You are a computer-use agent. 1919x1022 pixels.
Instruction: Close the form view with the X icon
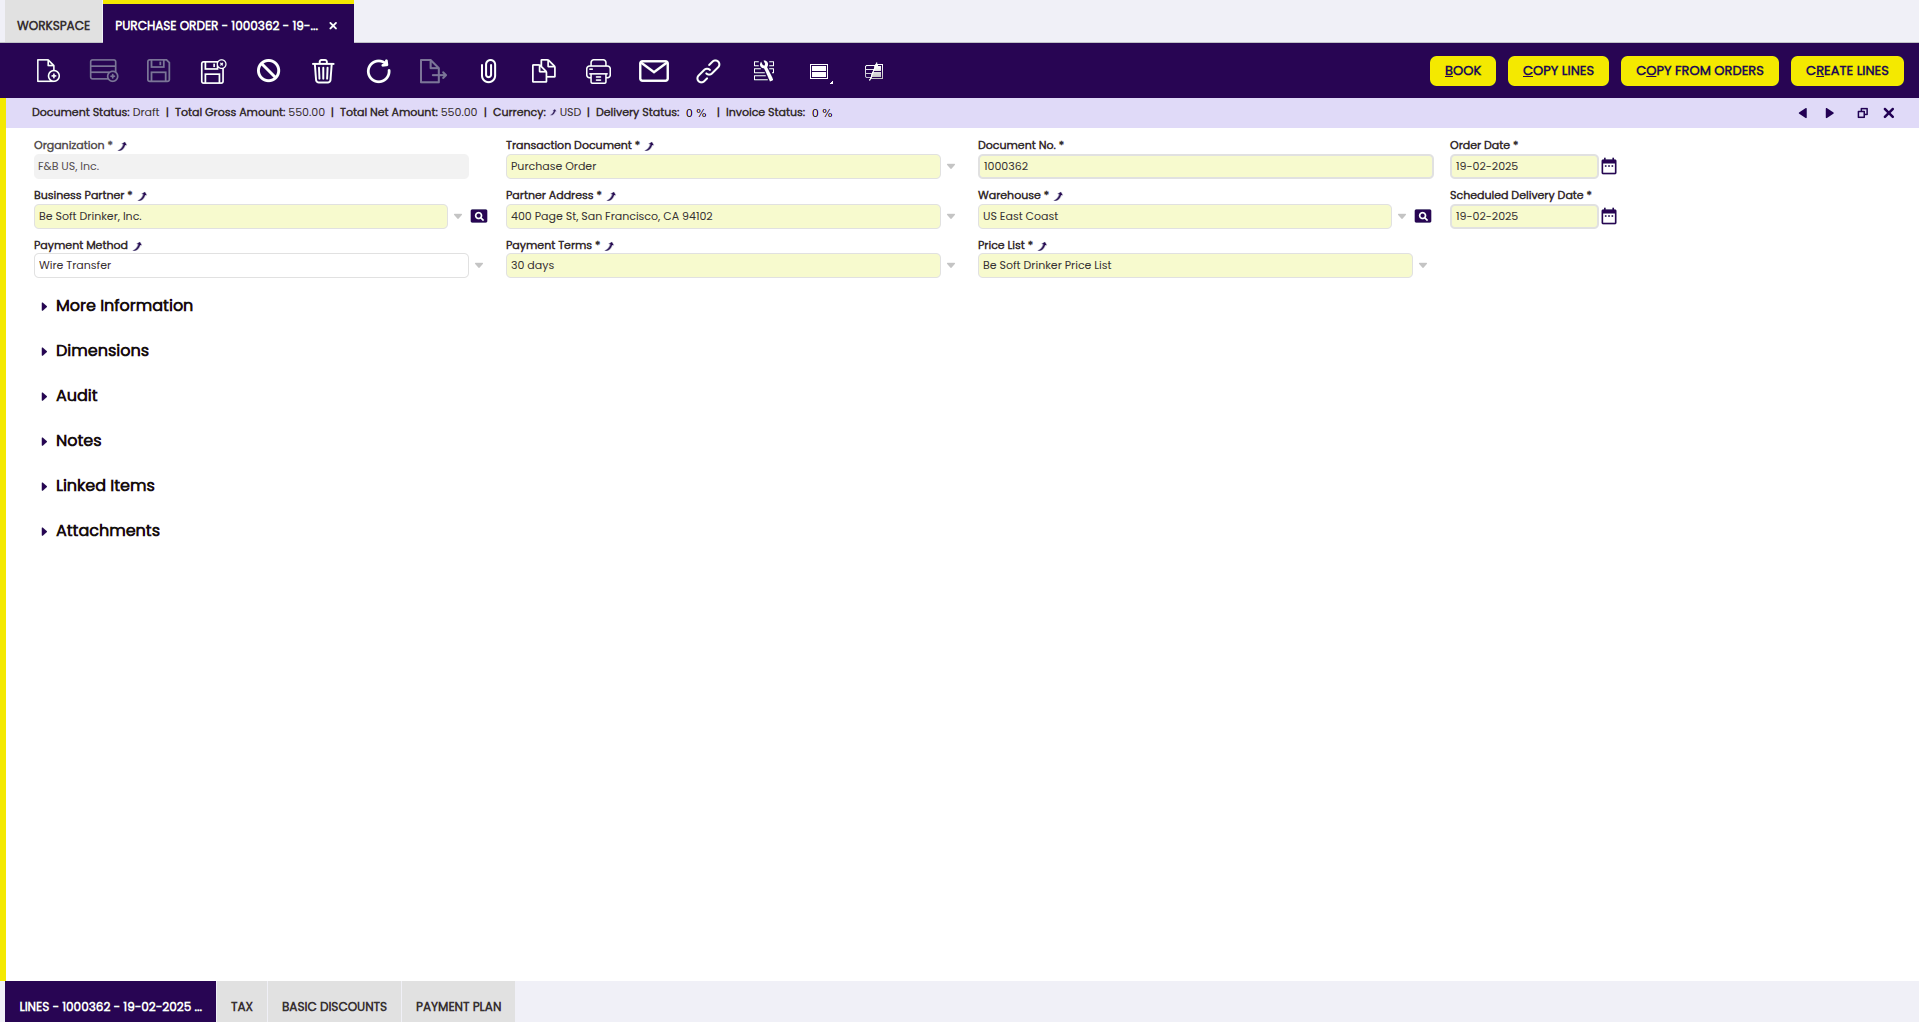(1889, 113)
